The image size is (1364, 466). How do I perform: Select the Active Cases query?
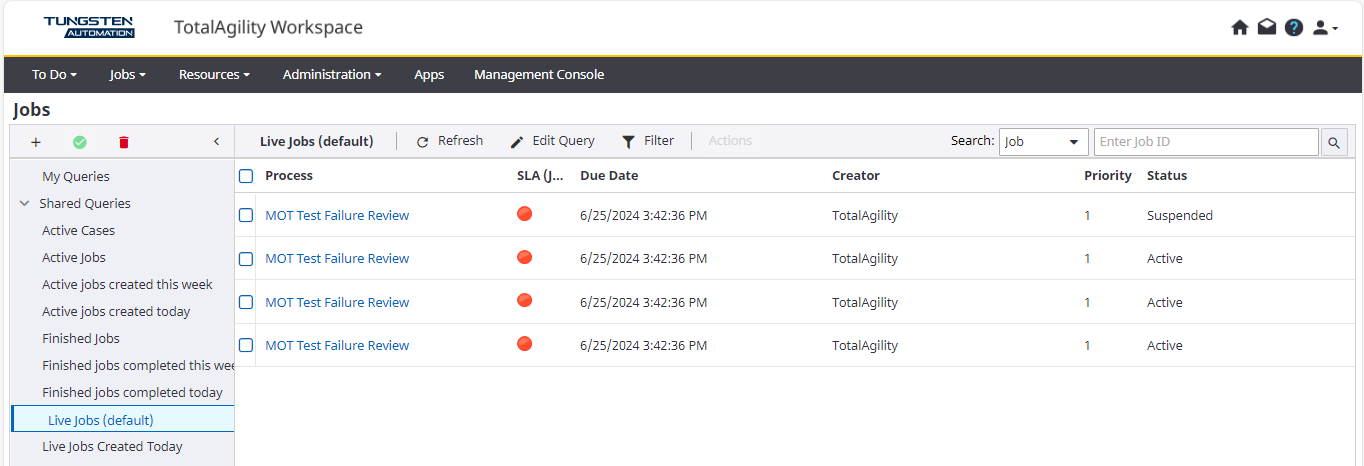(78, 230)
